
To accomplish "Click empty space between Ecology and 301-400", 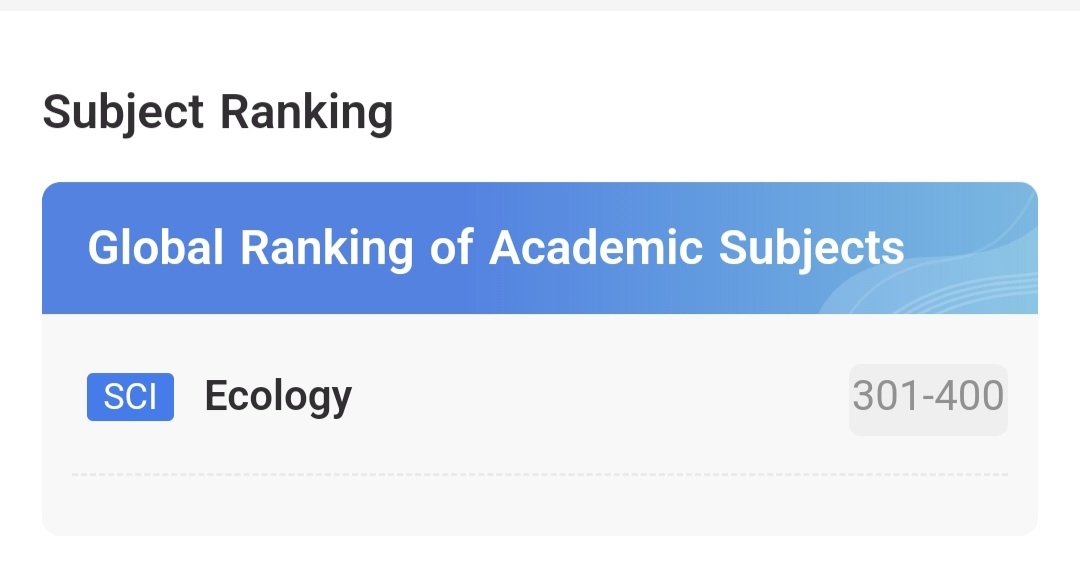I will tap(600, 398).
